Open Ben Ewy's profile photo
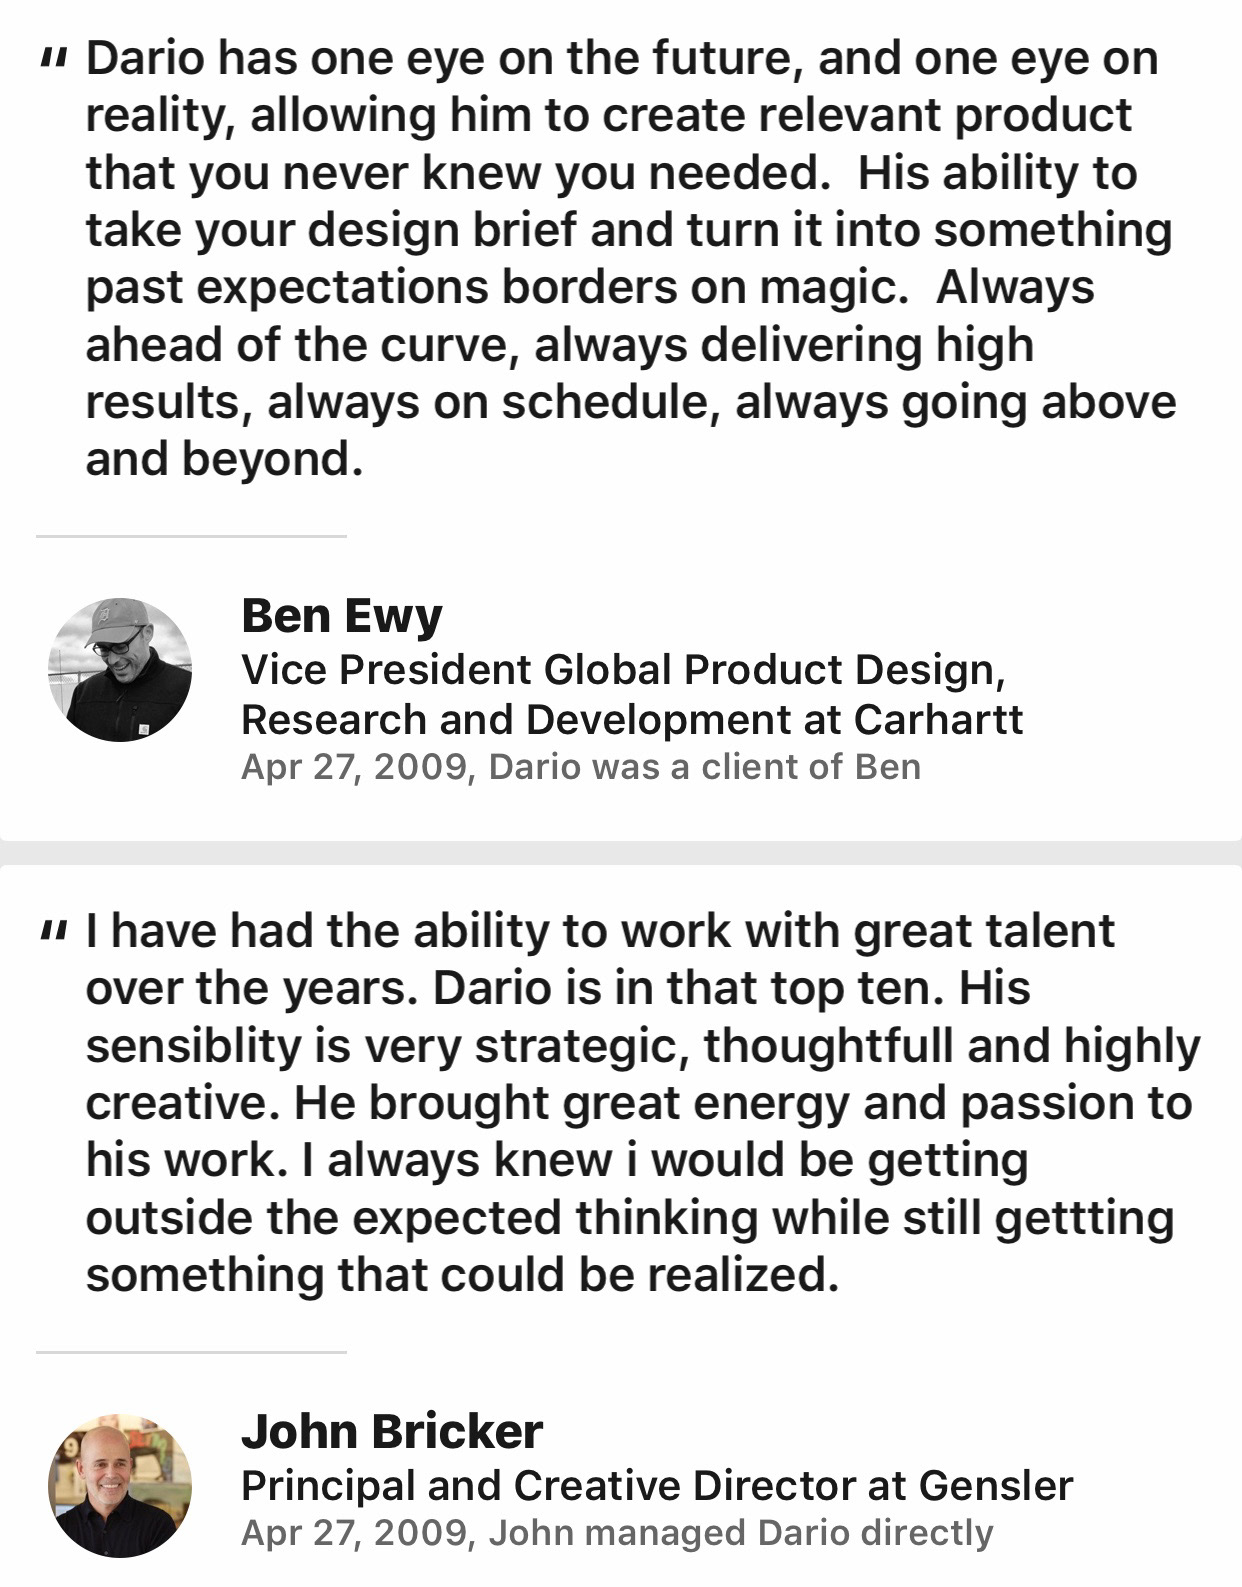Image resolution: width=1242 pixels, height=1587 pixels. (x=120, y=669)
